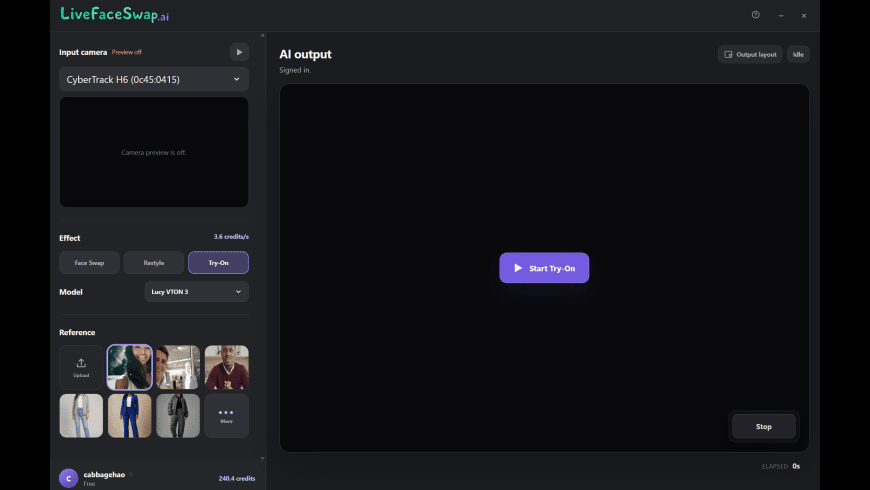Open the help icon in title bar
This screenshot has height=490, width=870.
pos(756,15)
